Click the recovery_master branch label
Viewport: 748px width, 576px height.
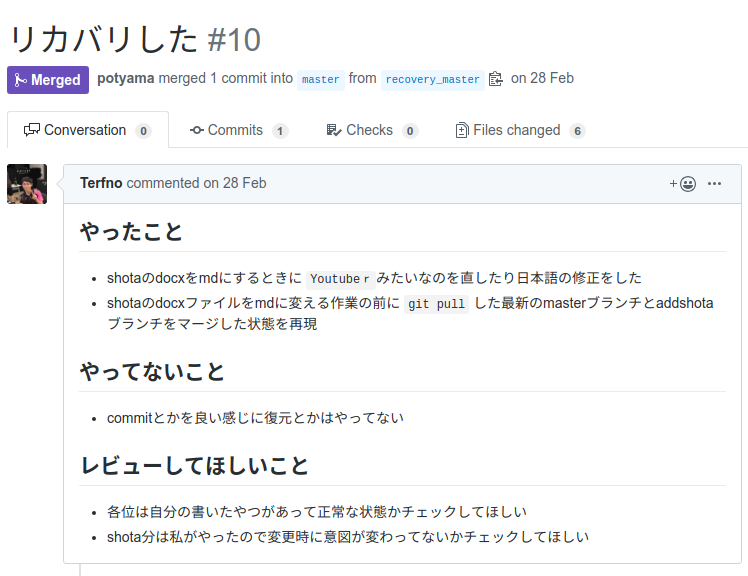click(x=432, y=79)
